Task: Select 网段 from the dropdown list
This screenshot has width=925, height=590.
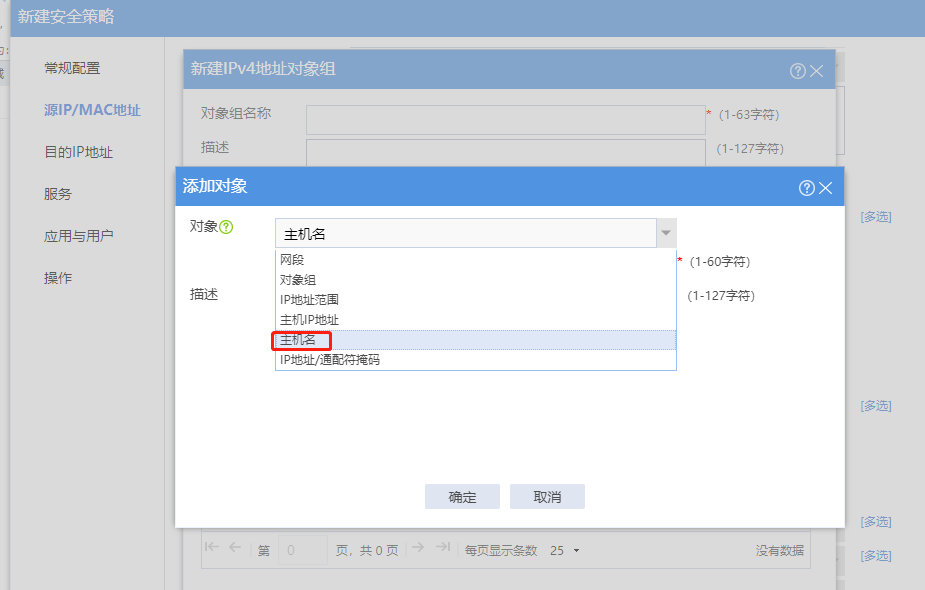Action: (x=475, y=260)
